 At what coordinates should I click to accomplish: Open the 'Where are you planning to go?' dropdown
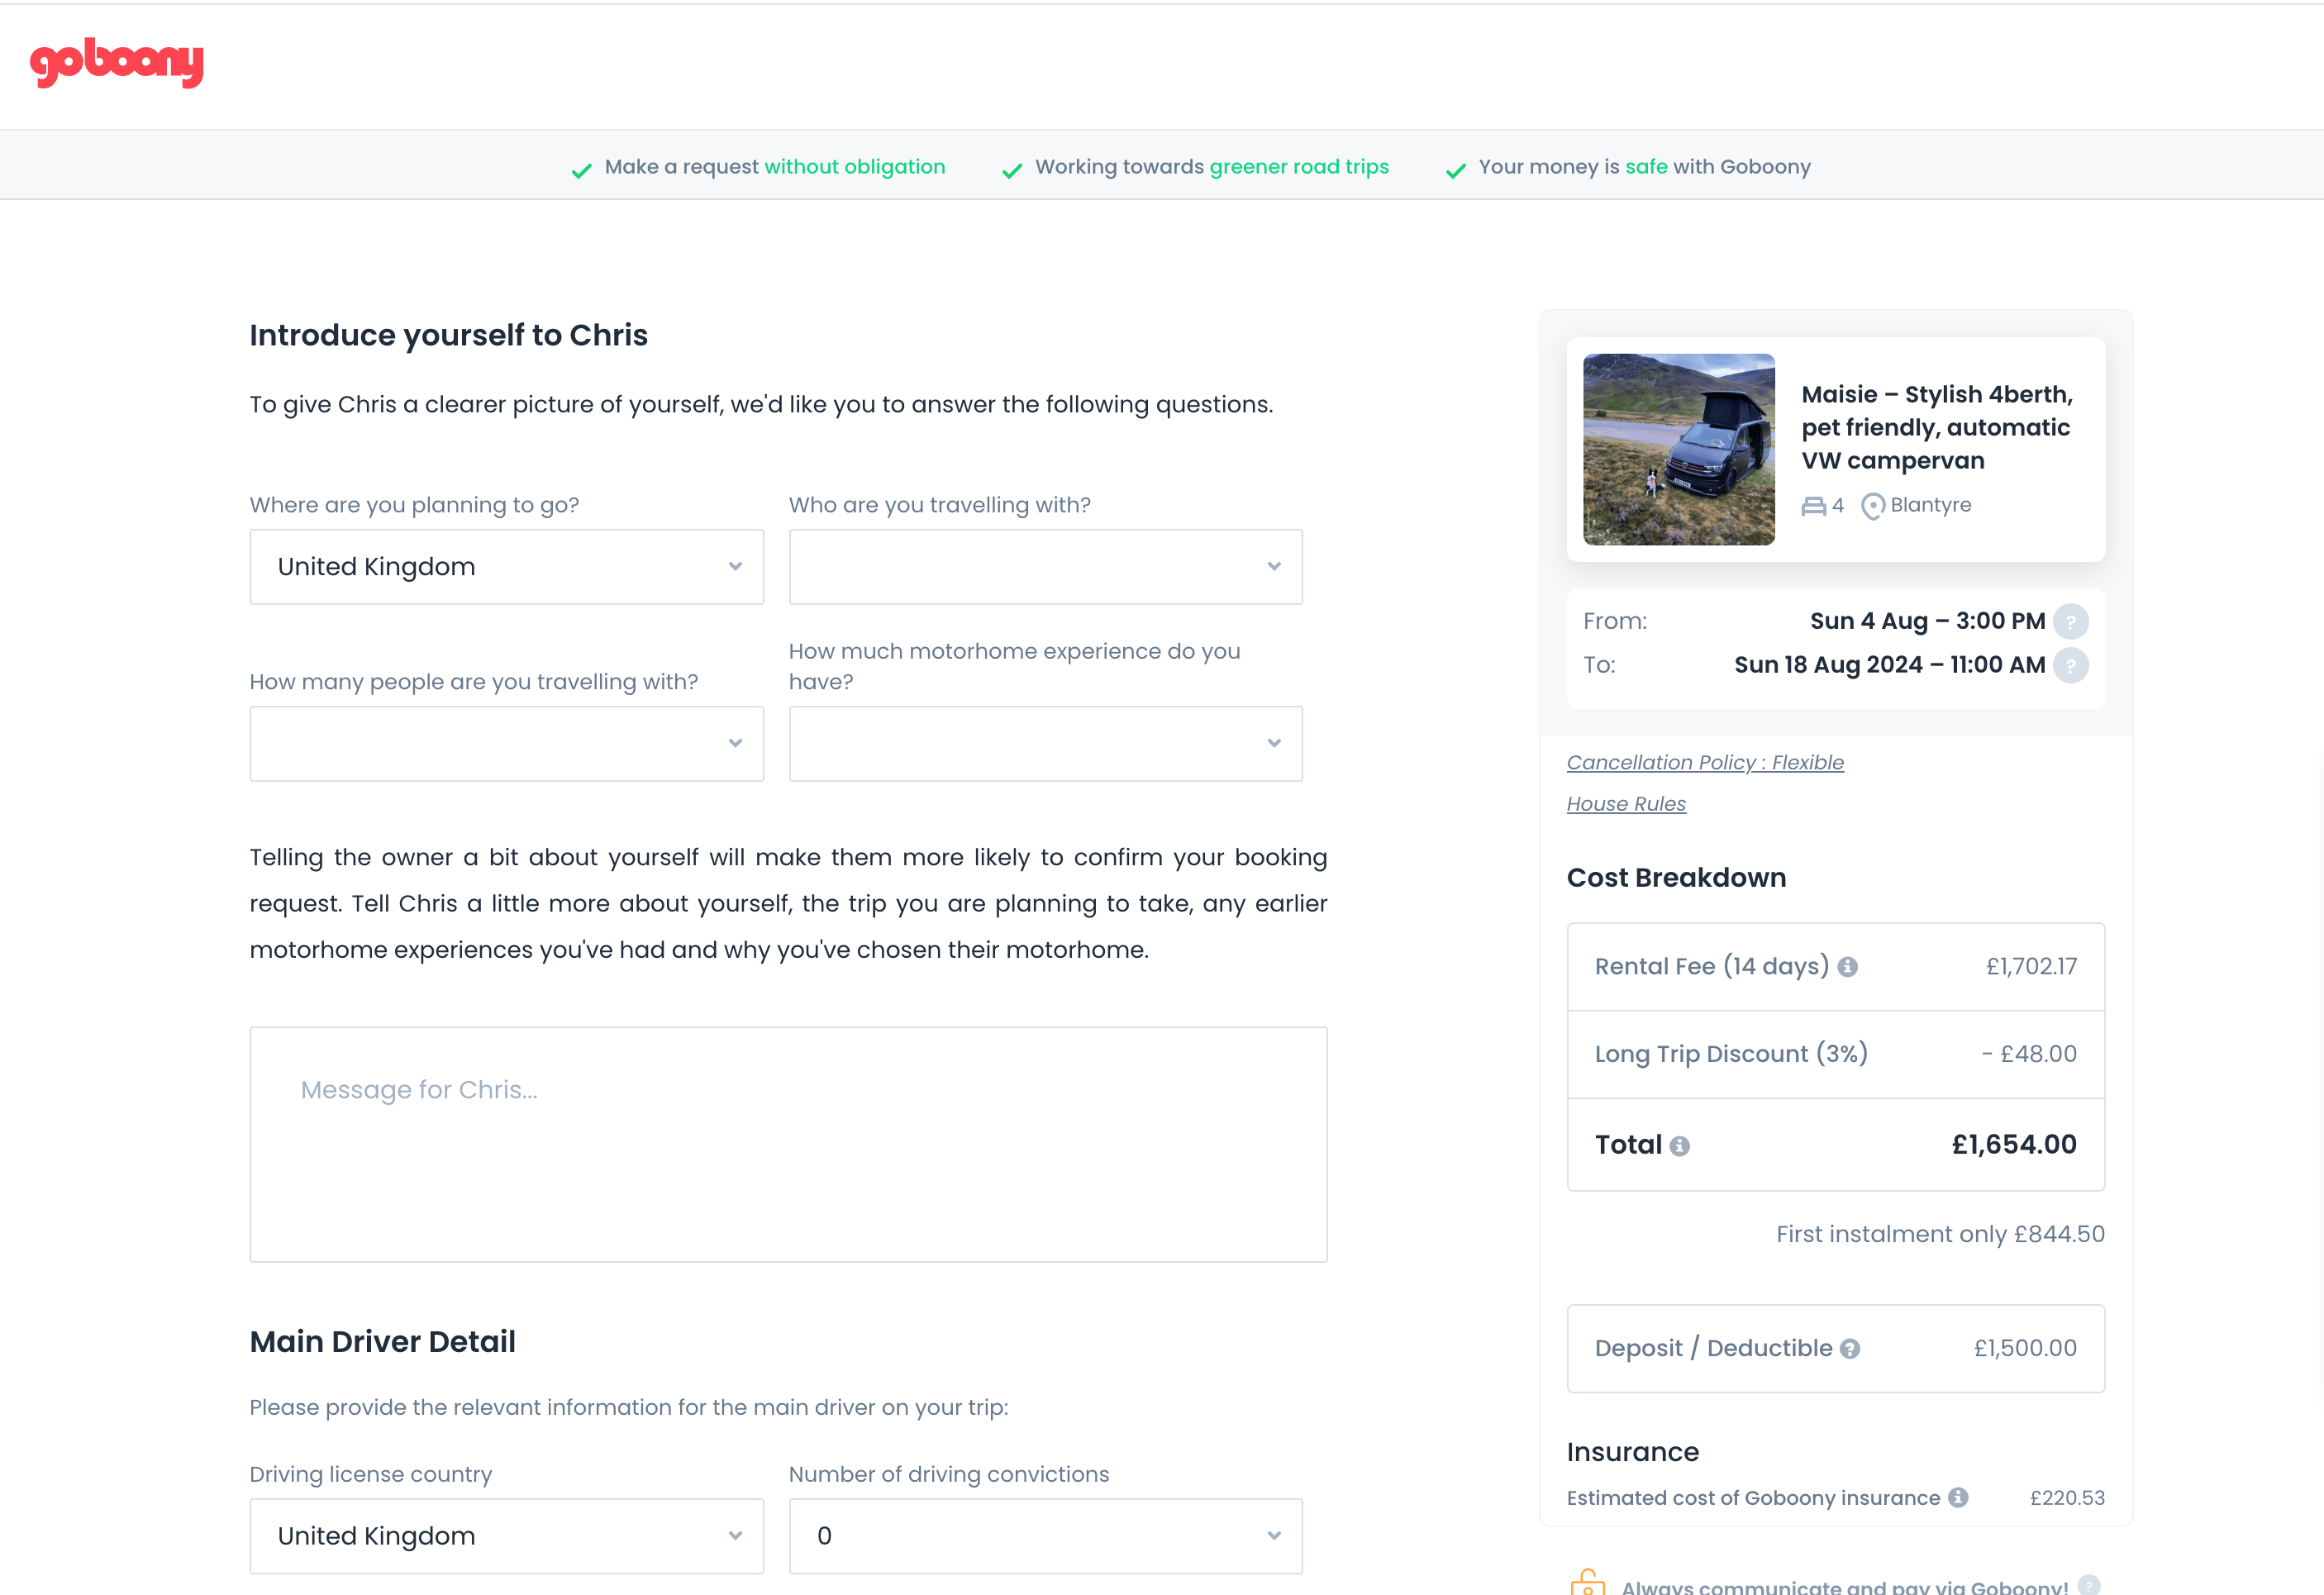(x=506, y=567)
